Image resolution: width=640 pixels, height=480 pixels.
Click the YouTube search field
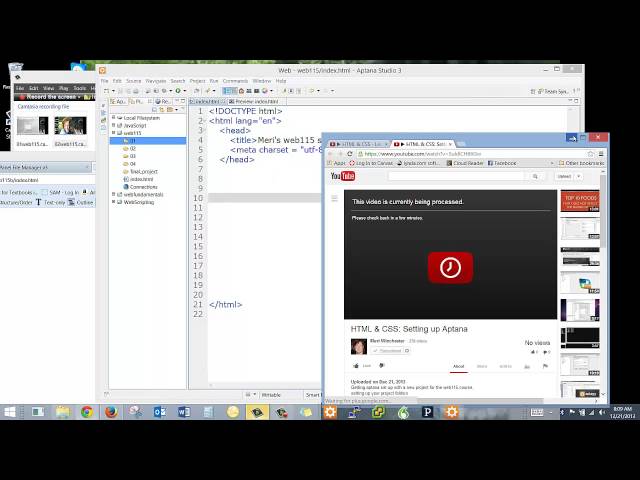point(456,176)
